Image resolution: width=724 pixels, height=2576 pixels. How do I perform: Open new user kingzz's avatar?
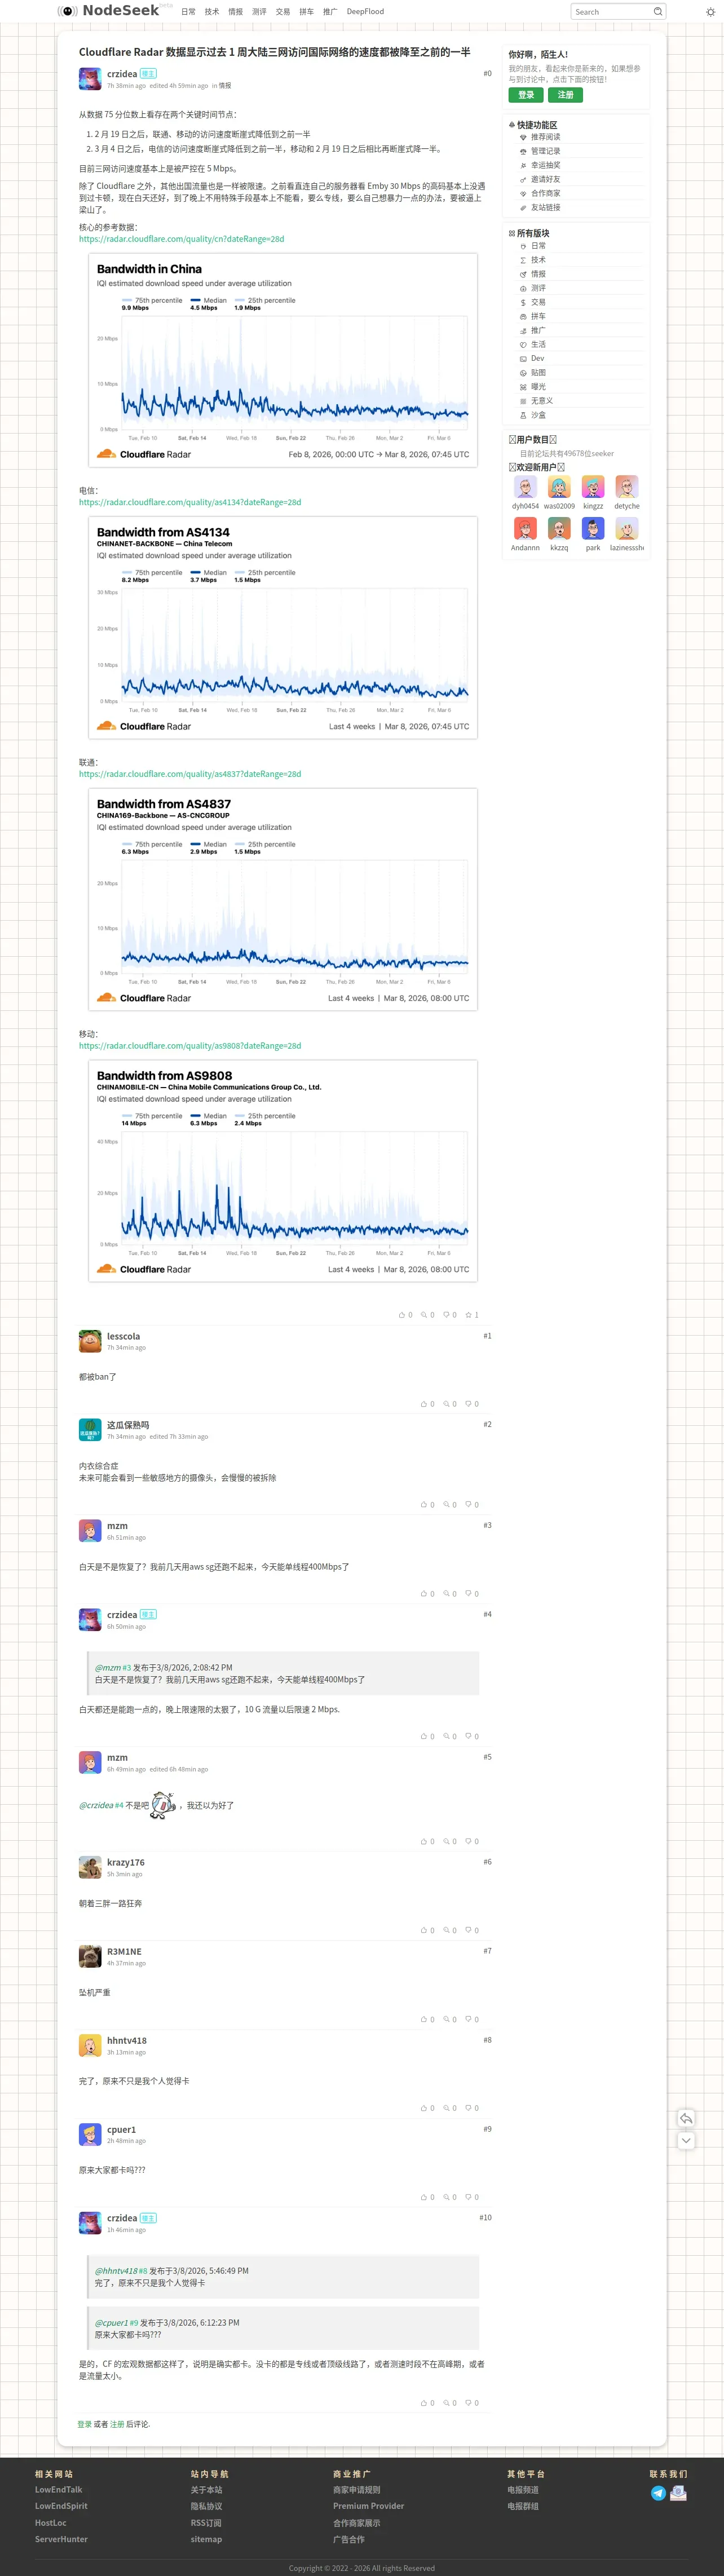593,487
